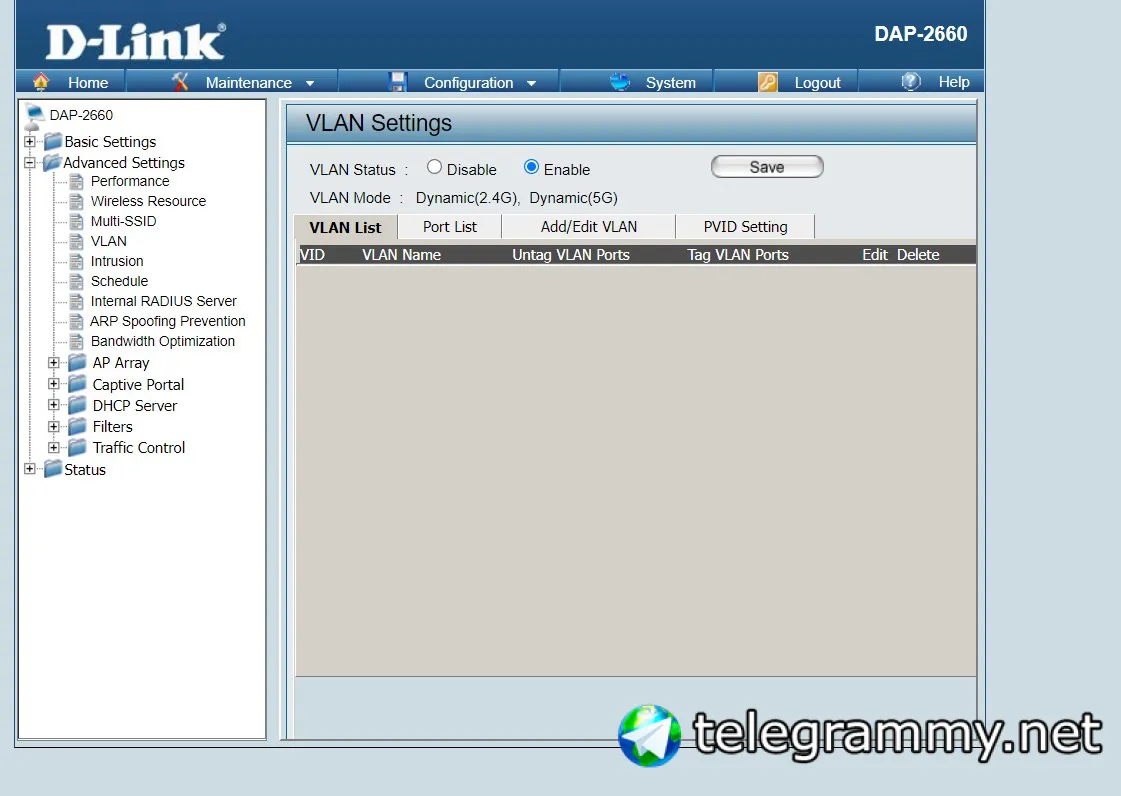Viewport: 1121px width, 796px height.
Task: Click the Untag VLAN Ports column header
Action: 571,255
